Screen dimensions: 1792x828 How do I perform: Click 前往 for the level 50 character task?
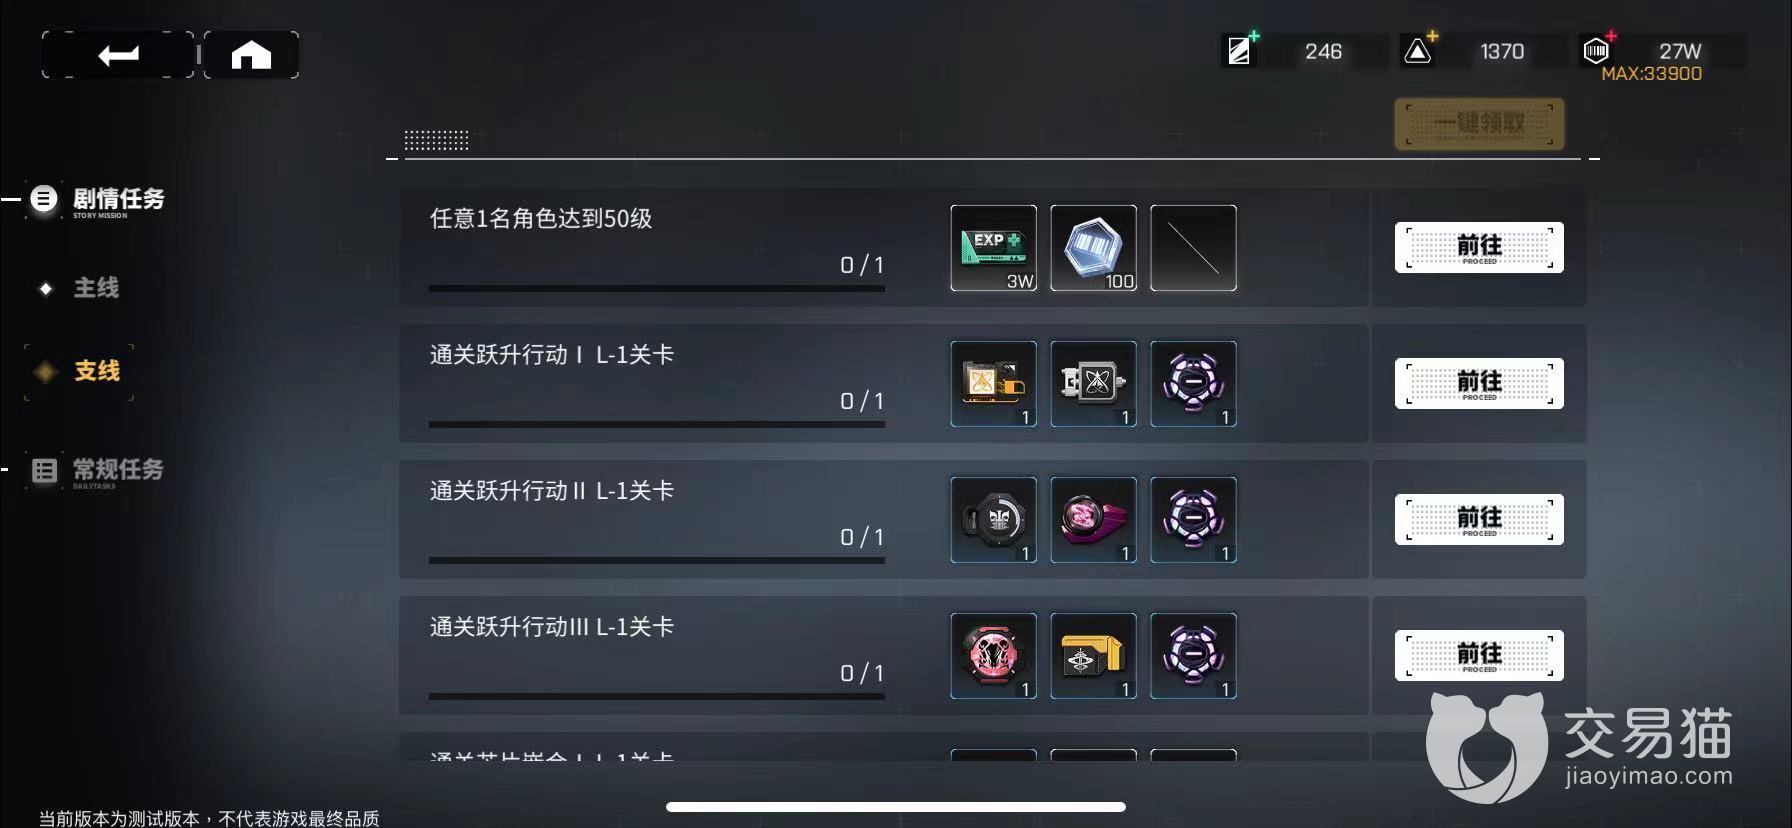pyautogui.click(x=1479, y=248)
